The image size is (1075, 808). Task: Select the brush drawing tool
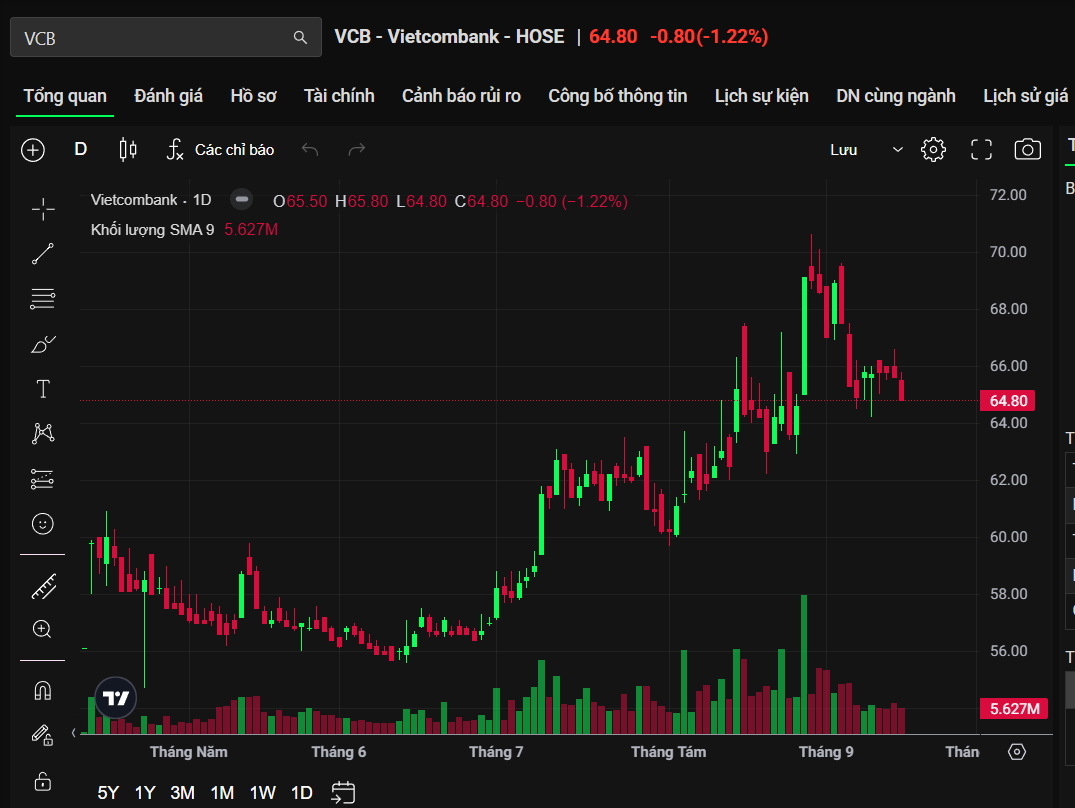(43, 344)
